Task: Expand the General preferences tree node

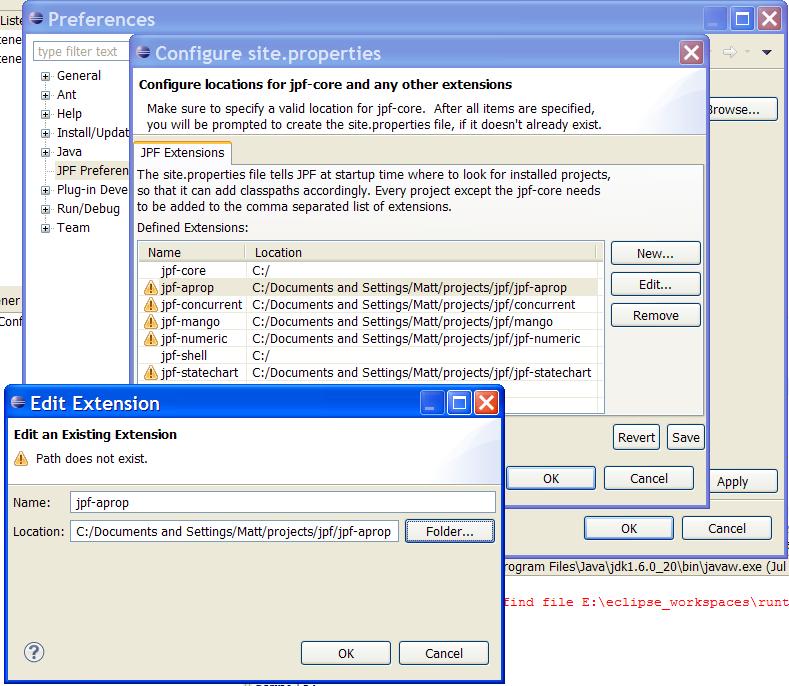Action: (x=46, y=76)
